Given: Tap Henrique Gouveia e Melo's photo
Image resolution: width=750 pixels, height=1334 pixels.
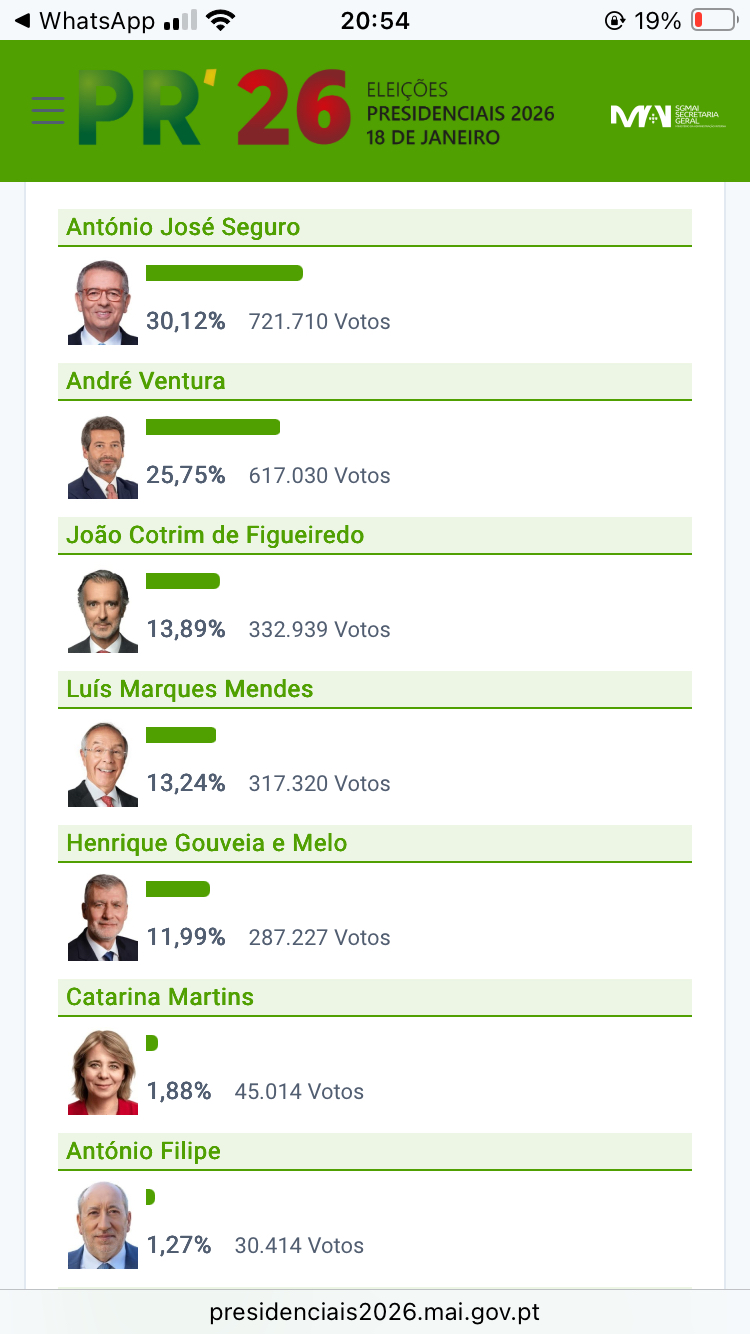Looking at the screenshot, I should [x=103, y=918].
